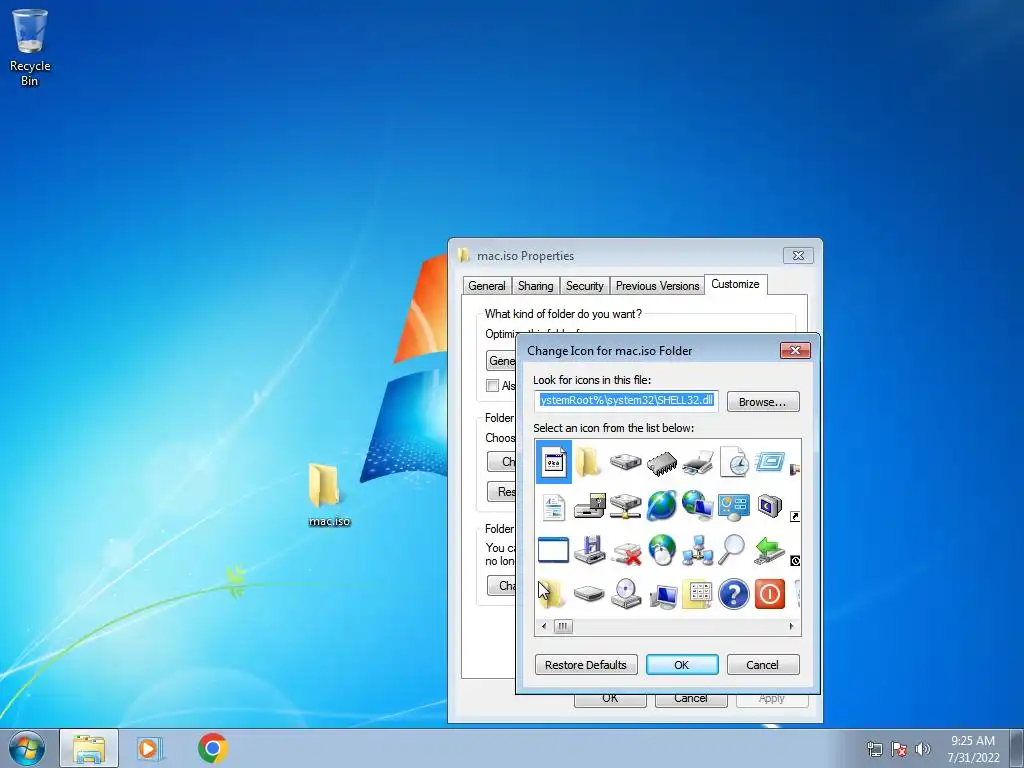Select the open folder icon in bottom row
This screenshot has height=768, width=1024.
[x=552, y=594]
